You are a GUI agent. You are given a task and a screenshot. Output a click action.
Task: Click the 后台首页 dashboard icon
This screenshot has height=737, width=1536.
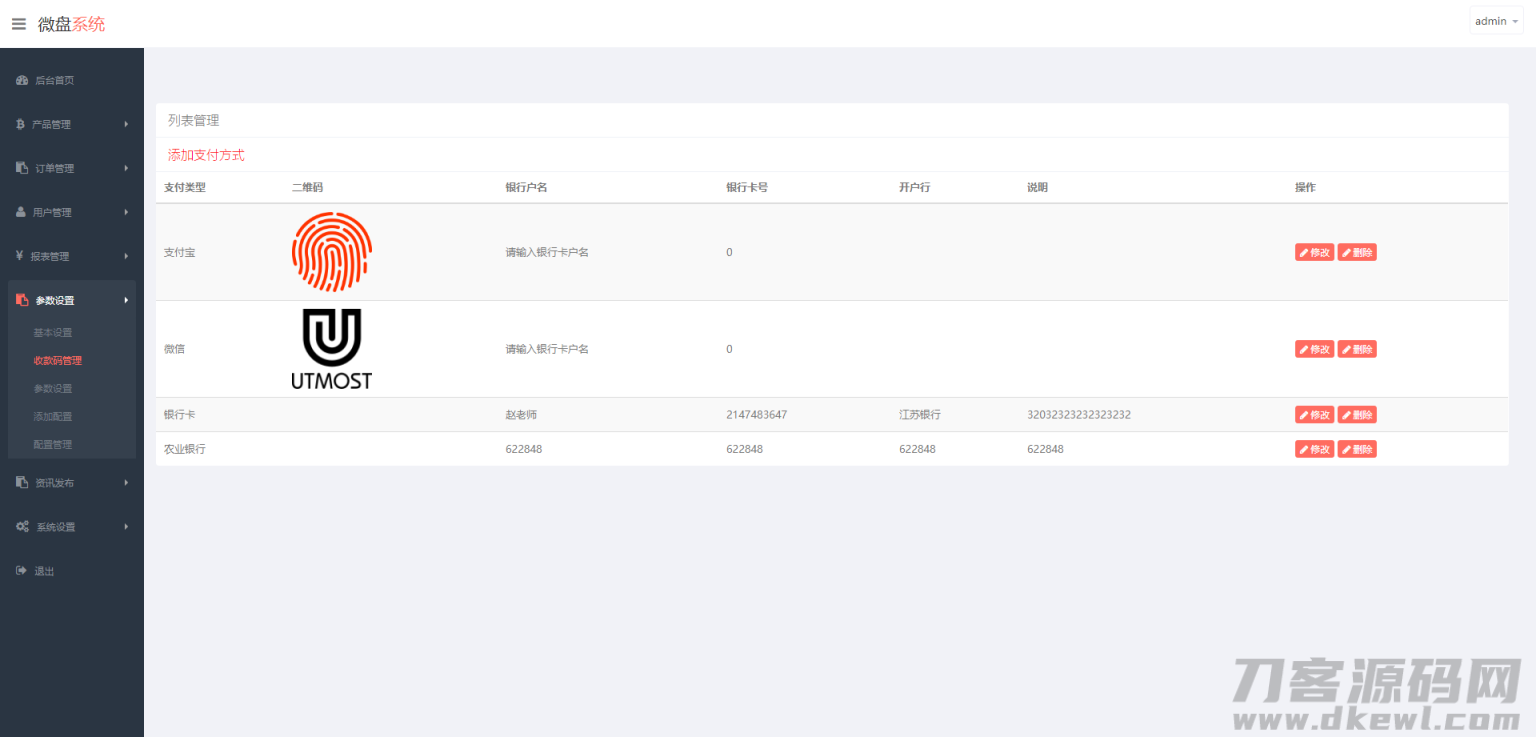click(x=22, y=80)
